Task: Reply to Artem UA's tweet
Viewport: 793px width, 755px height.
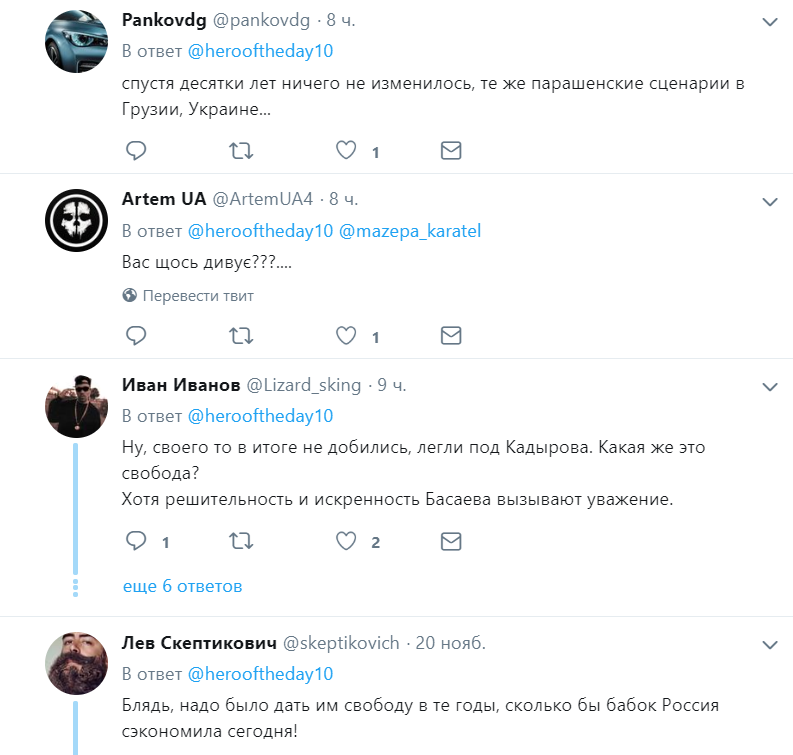Action: pyautogui.click(x=136, y=335)
